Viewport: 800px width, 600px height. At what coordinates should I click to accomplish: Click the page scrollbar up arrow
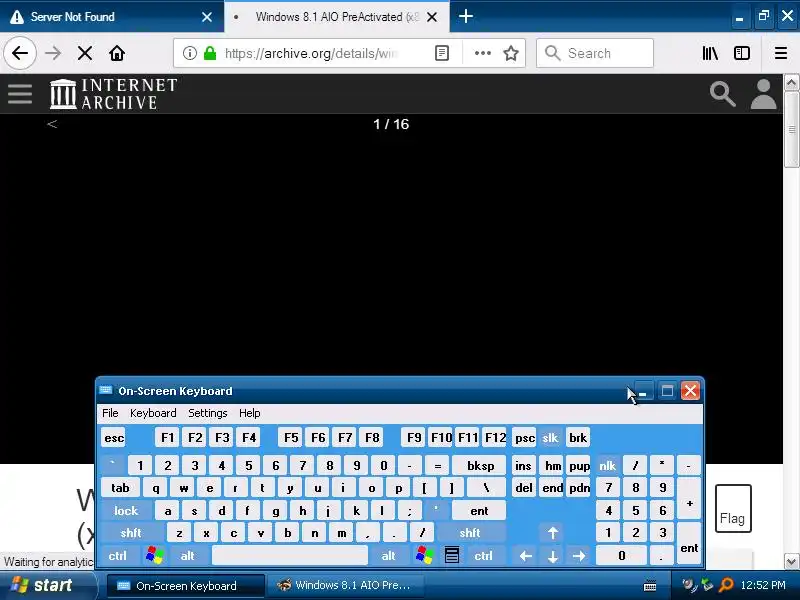(x=791, y=83)
